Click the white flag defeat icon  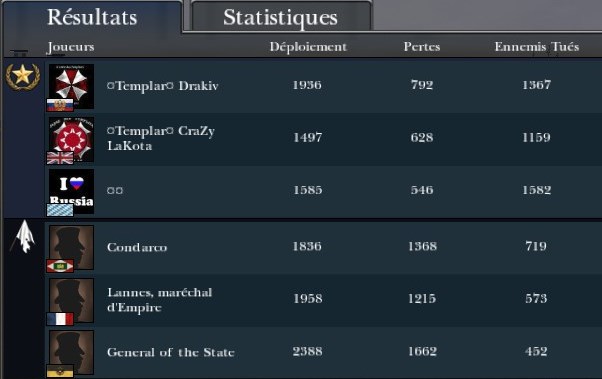tap(23, 237)
